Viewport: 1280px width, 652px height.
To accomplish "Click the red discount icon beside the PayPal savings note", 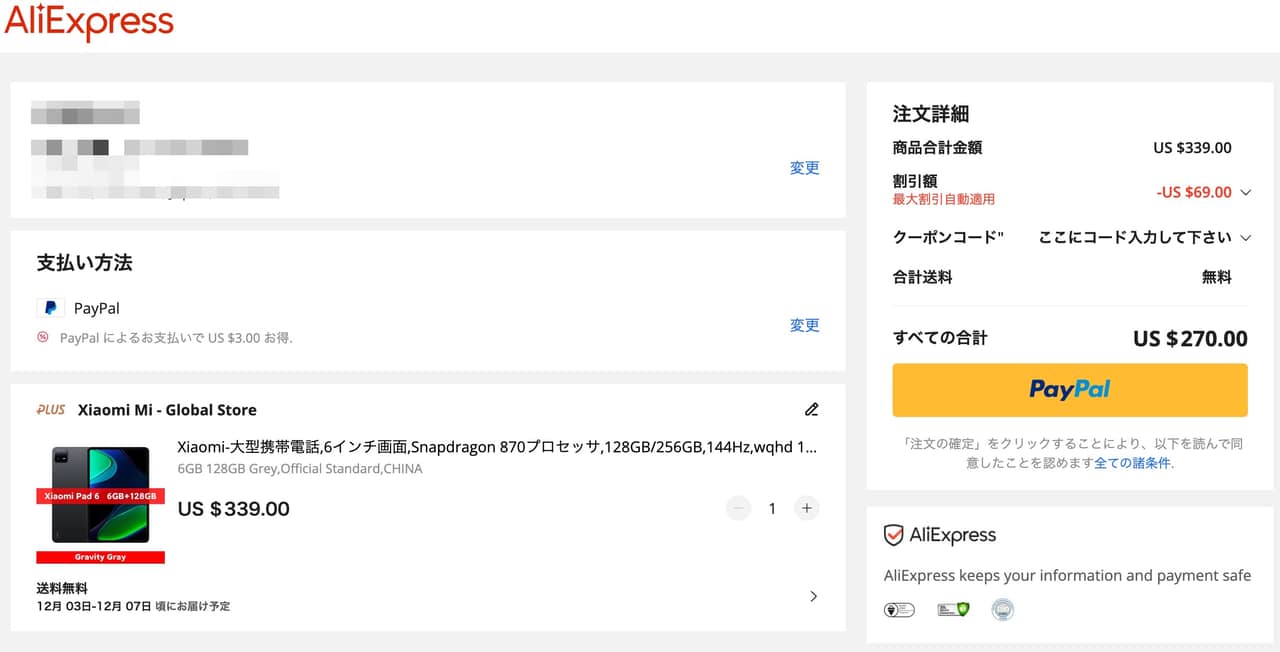I will coord(43,338).
